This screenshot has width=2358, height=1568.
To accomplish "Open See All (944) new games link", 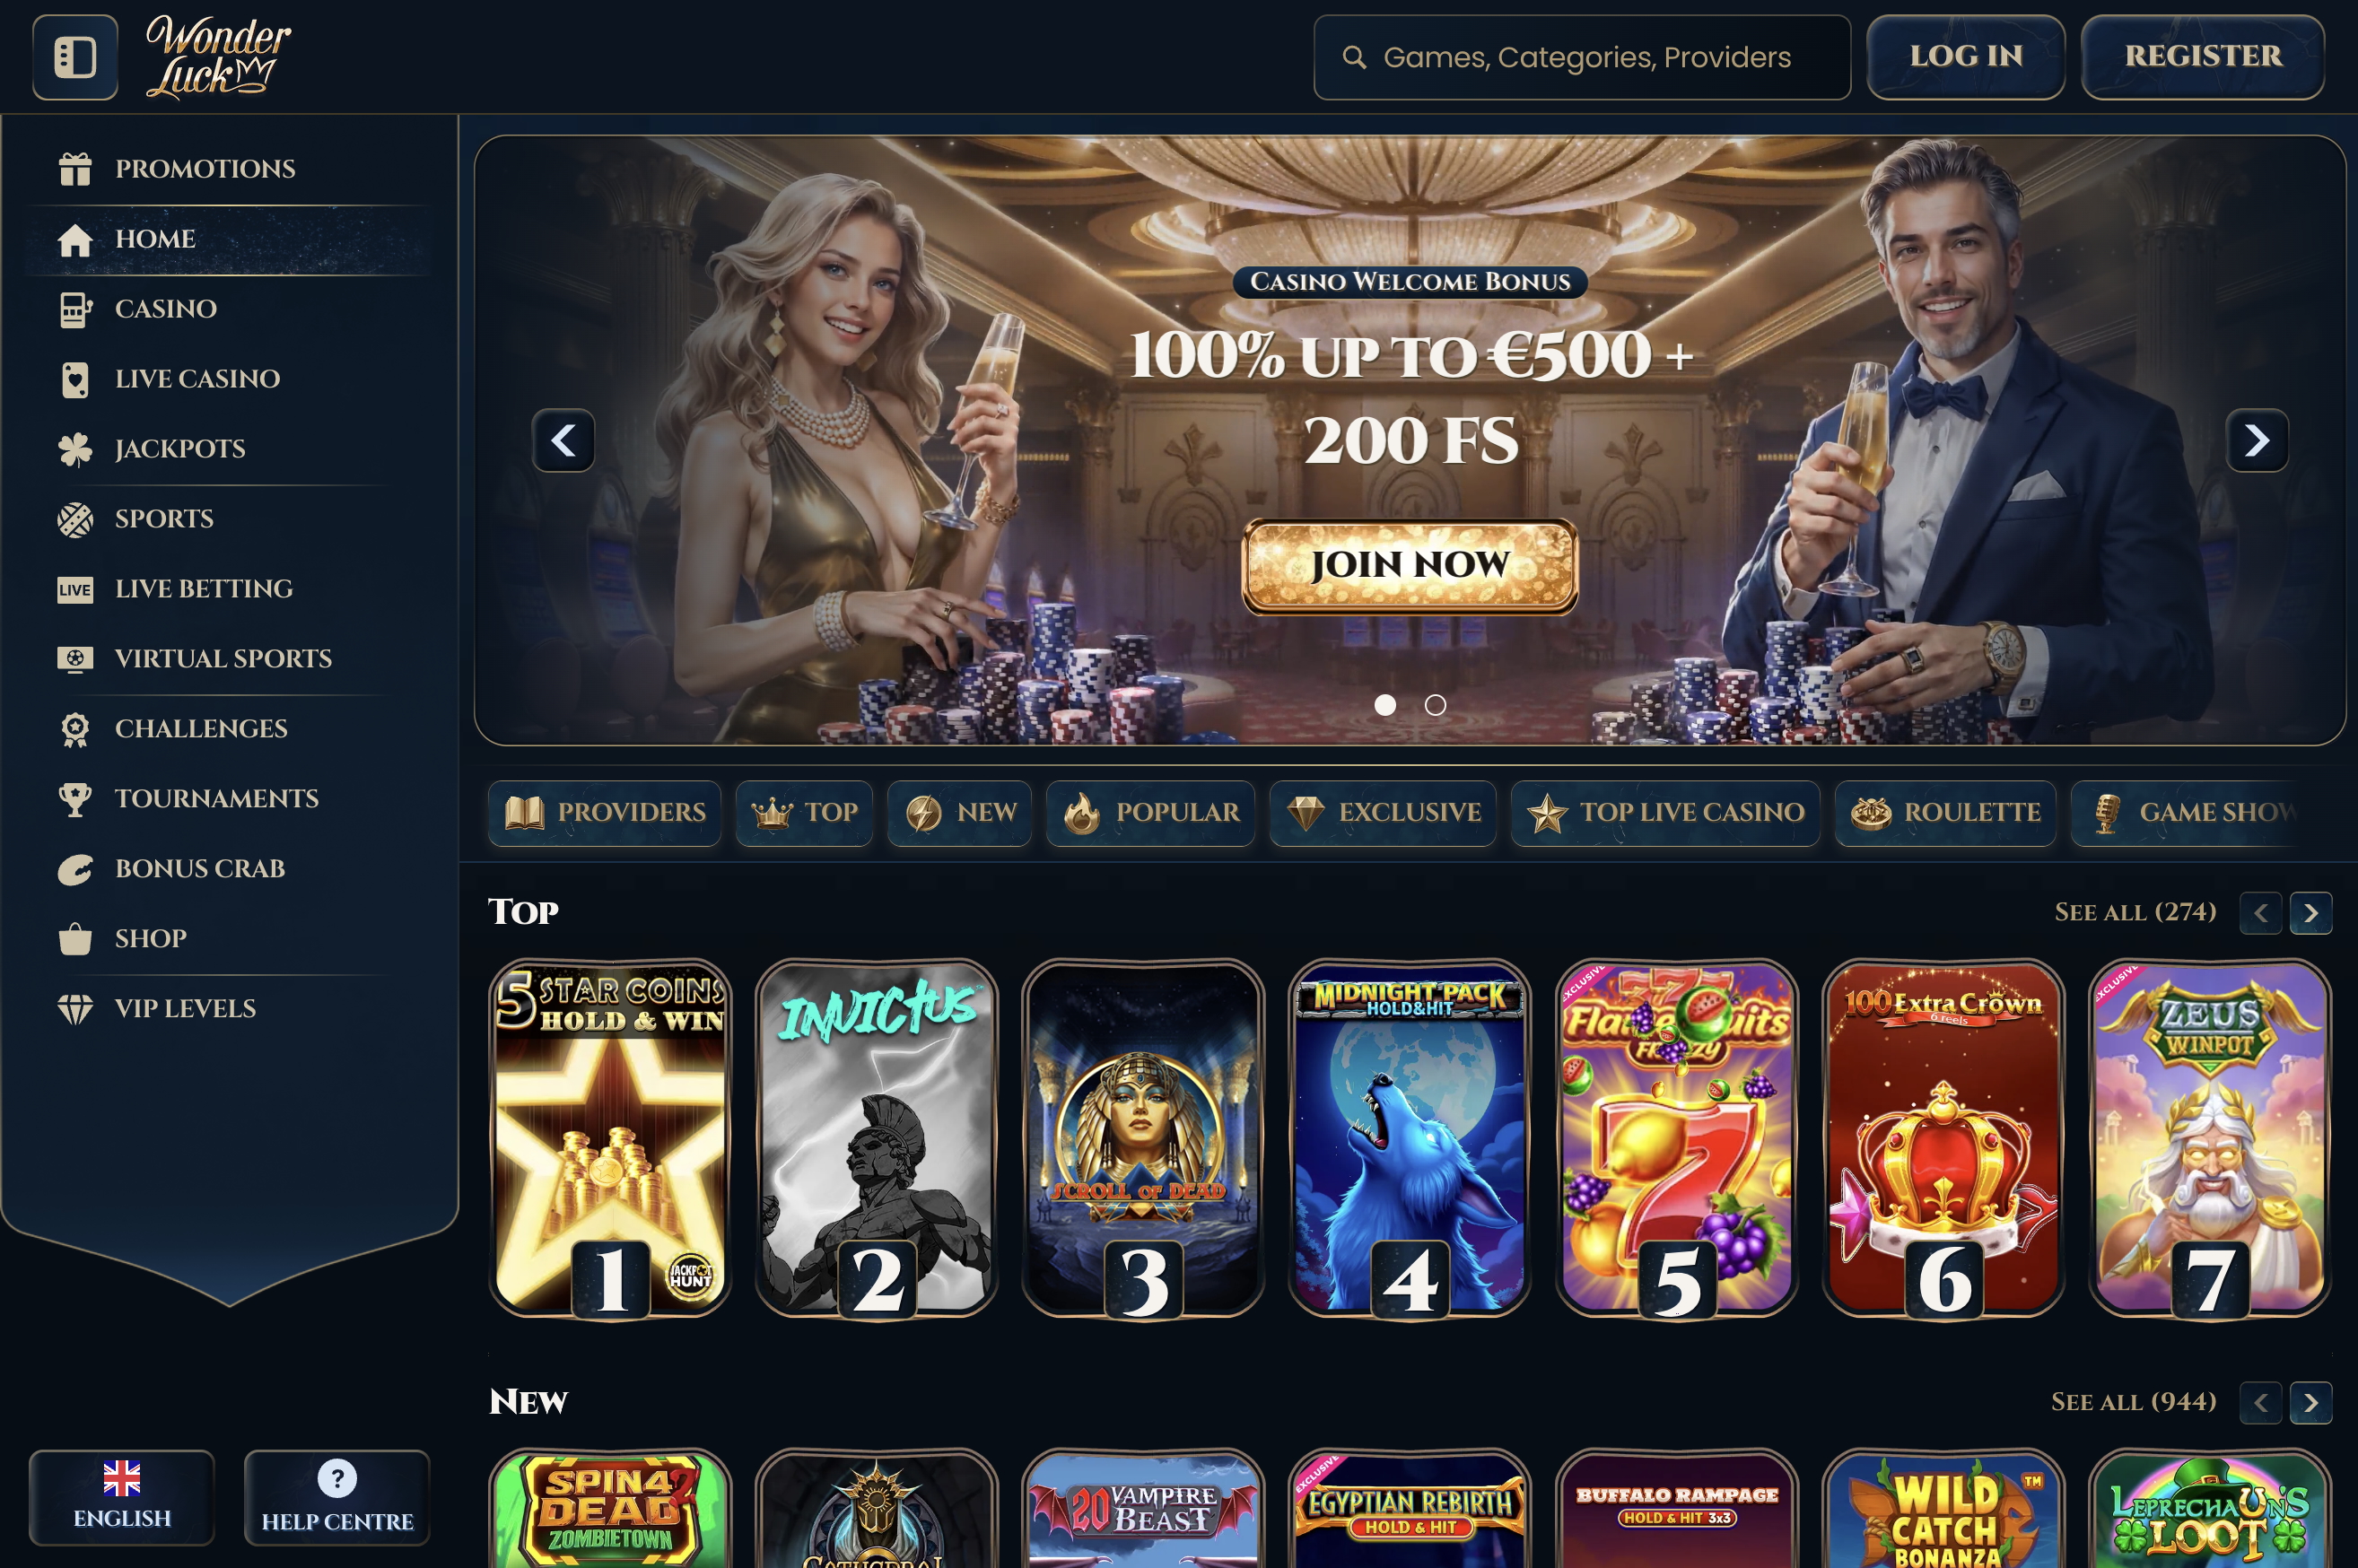I will (x=2134, y=1402).
